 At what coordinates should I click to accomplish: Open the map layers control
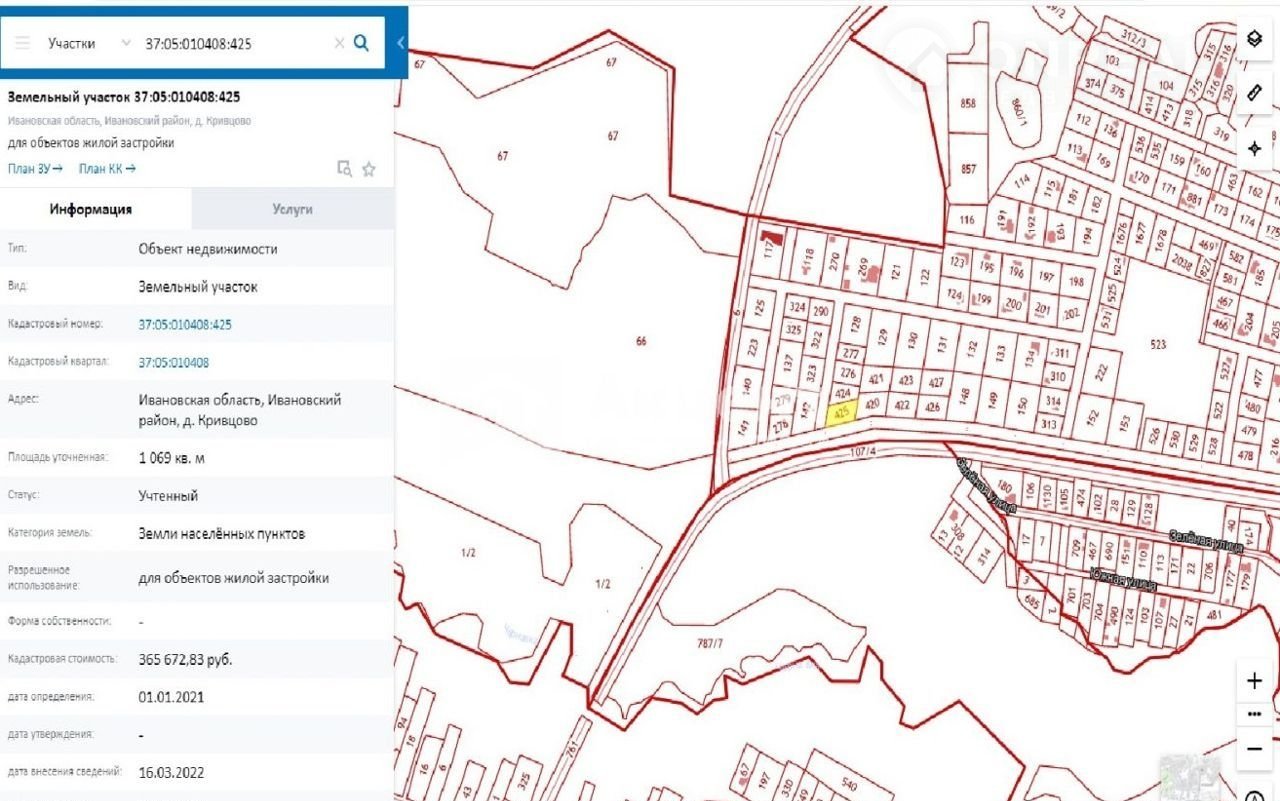pyautogui.click(x=1254, y=39)
